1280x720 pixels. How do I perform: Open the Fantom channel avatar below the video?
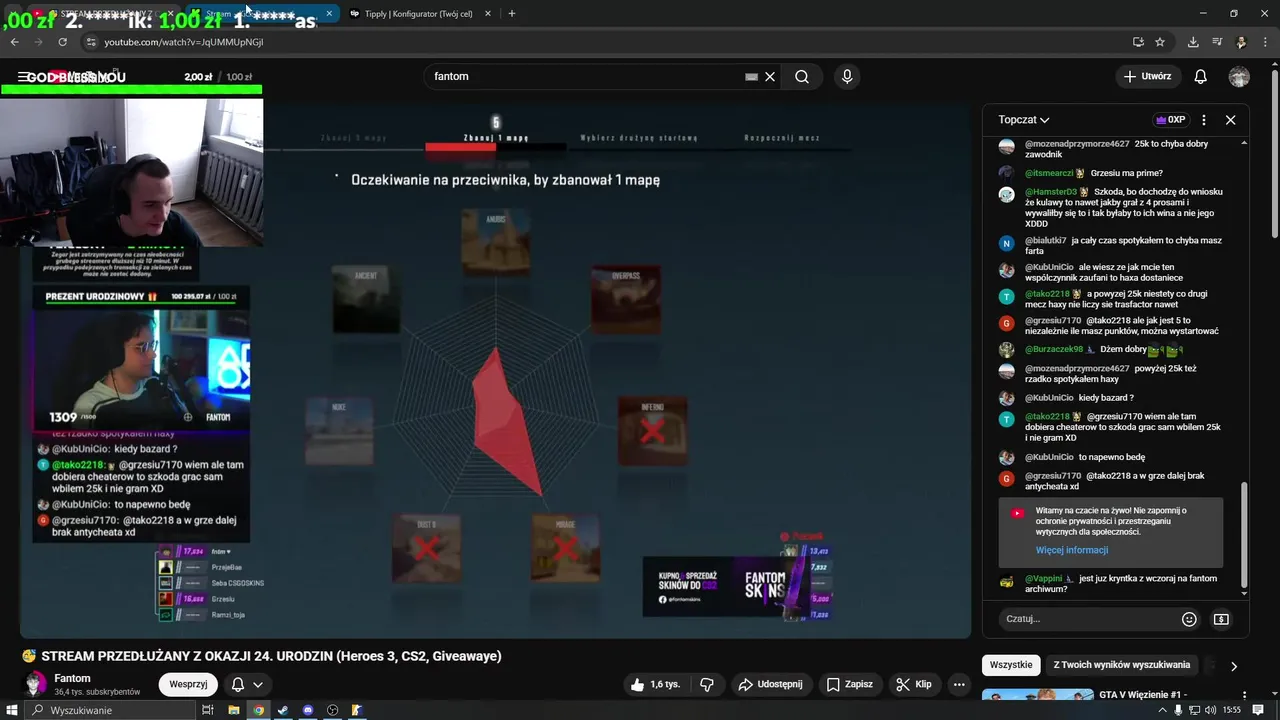tap(35, 684)
